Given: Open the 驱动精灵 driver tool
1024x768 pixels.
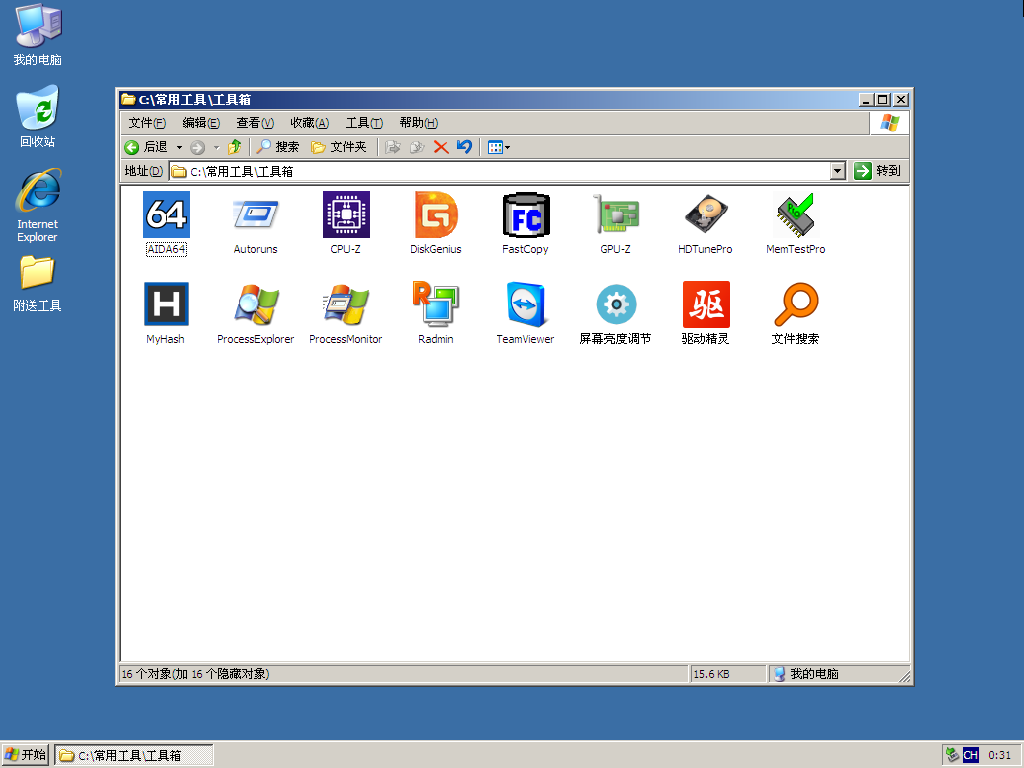Looking at the screenshot, I should coord(705,305).
